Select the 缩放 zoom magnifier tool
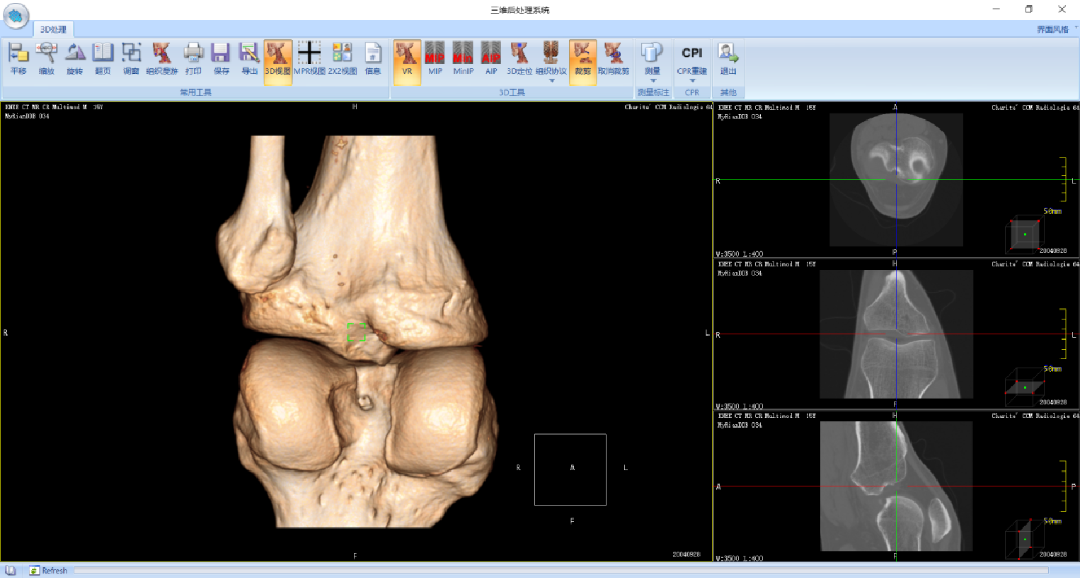 pyautogui.click(x=46, y=59)
